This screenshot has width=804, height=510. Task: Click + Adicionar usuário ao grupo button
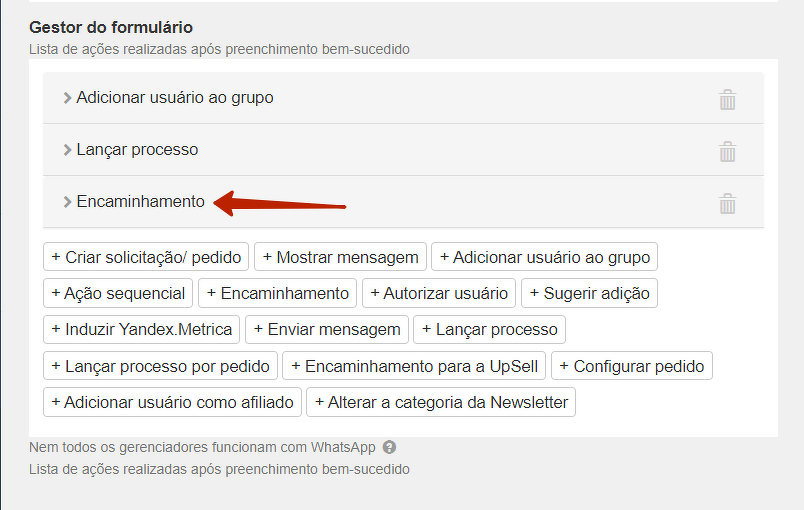545,257
